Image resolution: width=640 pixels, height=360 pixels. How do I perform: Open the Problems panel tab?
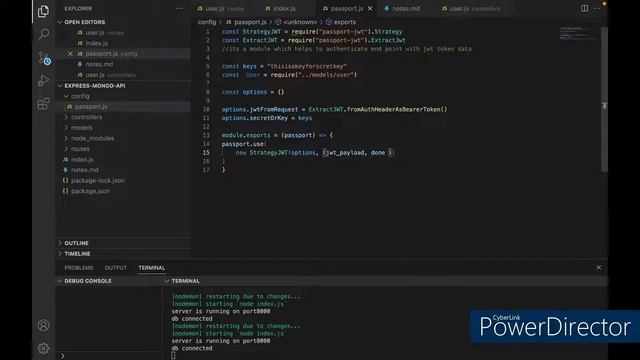(79, 268)
